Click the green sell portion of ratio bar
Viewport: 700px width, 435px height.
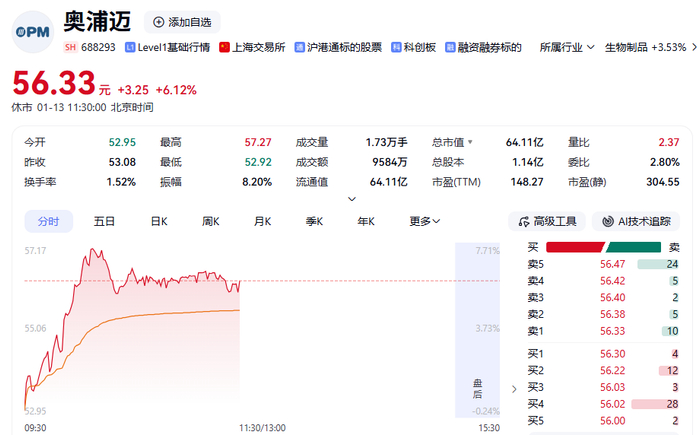pyautogui.click(x=633, y=247)
